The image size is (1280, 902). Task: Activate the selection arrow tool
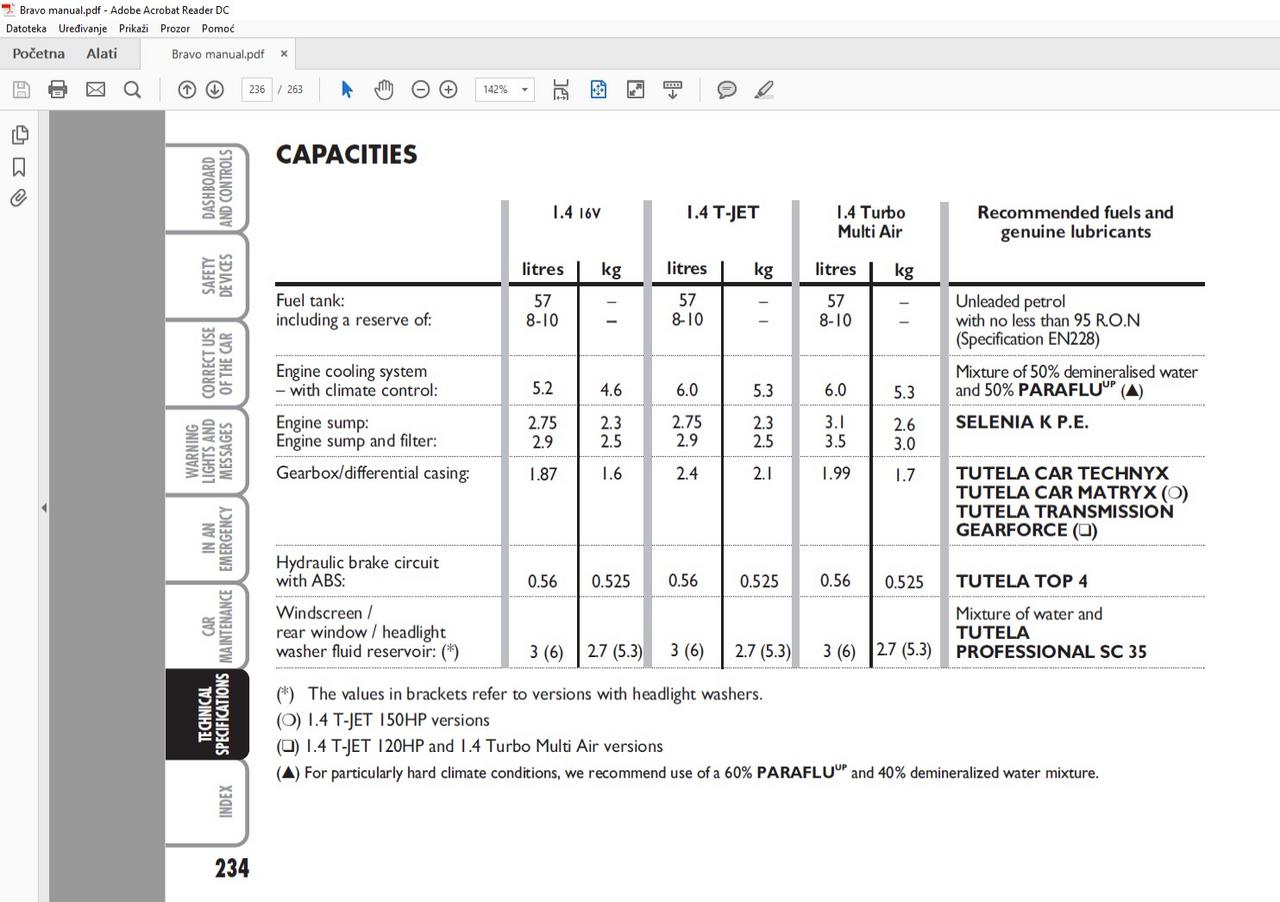click(347, 89)
